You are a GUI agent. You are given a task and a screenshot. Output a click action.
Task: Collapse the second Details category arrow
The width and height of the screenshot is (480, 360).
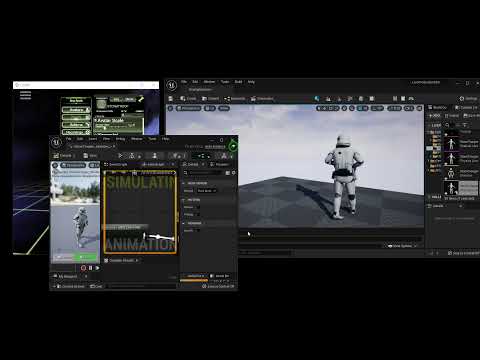[184, 200]
